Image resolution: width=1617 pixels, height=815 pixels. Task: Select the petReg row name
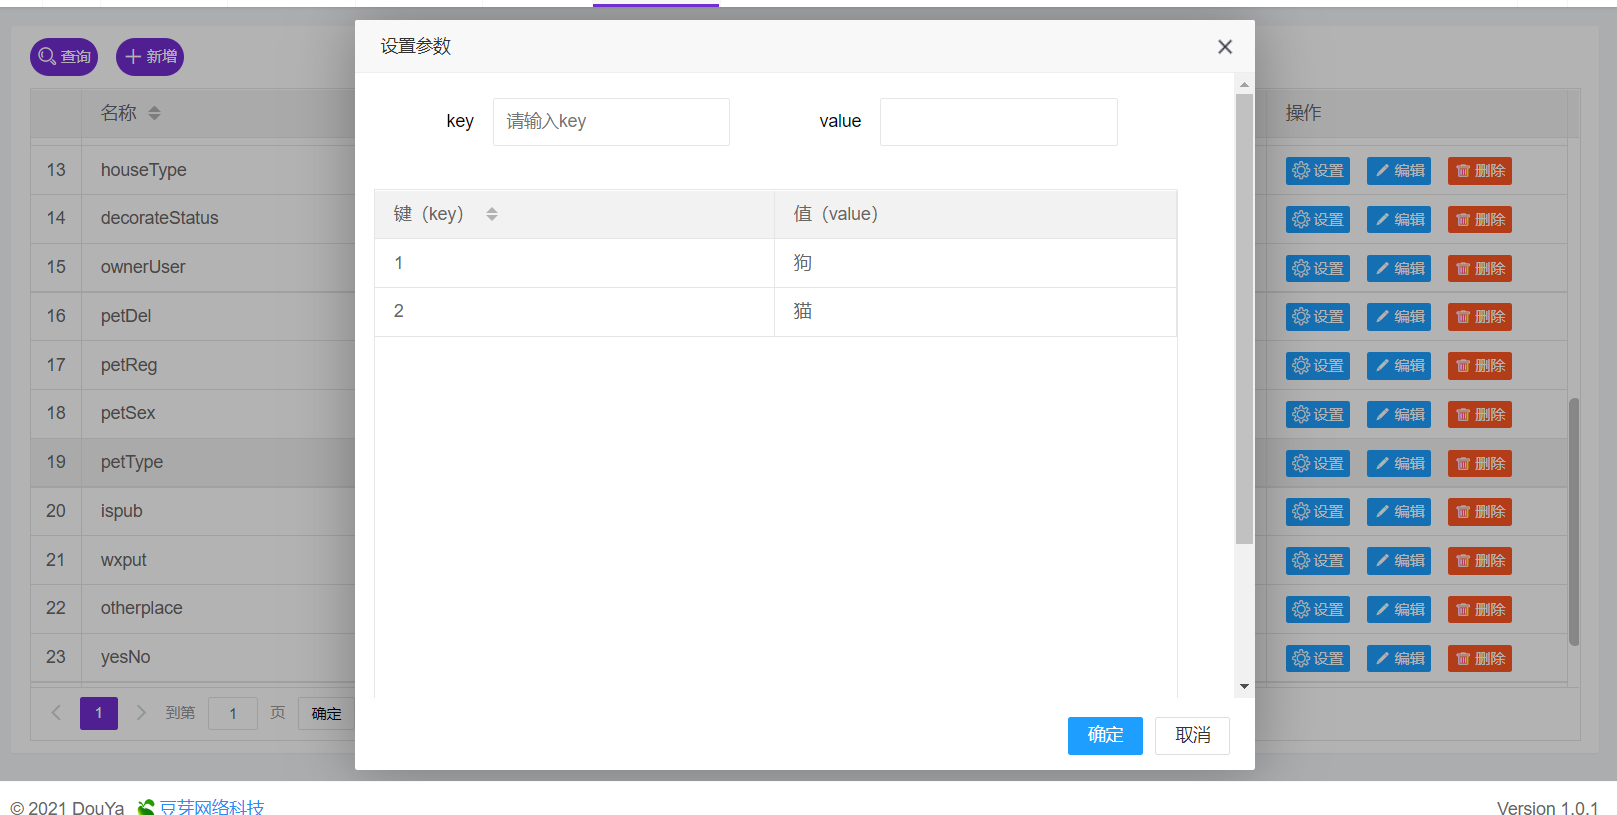pyautogui.click(x=129, y=365)
